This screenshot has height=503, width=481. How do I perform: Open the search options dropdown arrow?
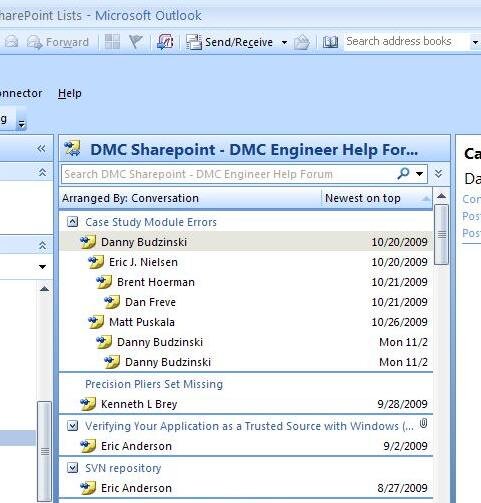(419, 174)
